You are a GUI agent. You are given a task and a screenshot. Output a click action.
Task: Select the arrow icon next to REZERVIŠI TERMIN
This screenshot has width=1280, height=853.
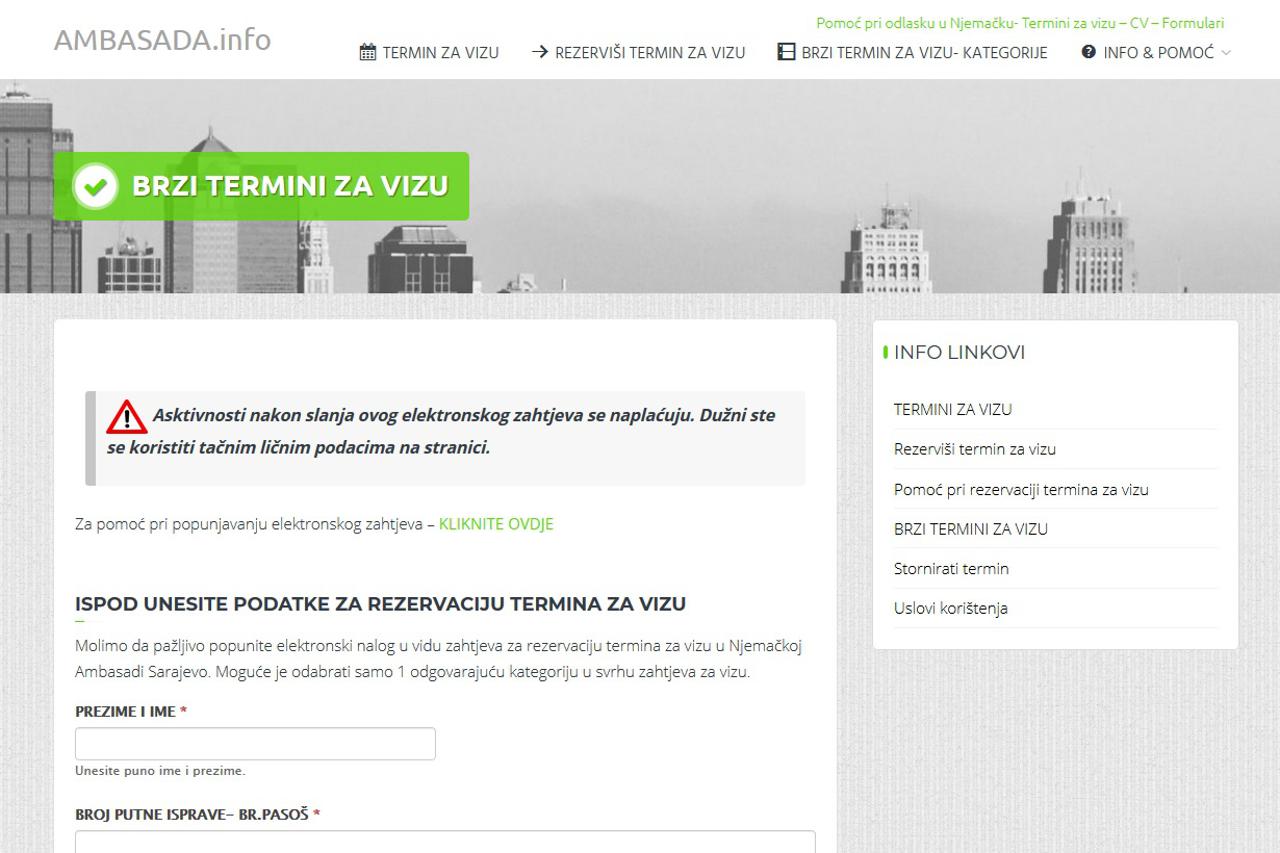(x=540, y=52)
